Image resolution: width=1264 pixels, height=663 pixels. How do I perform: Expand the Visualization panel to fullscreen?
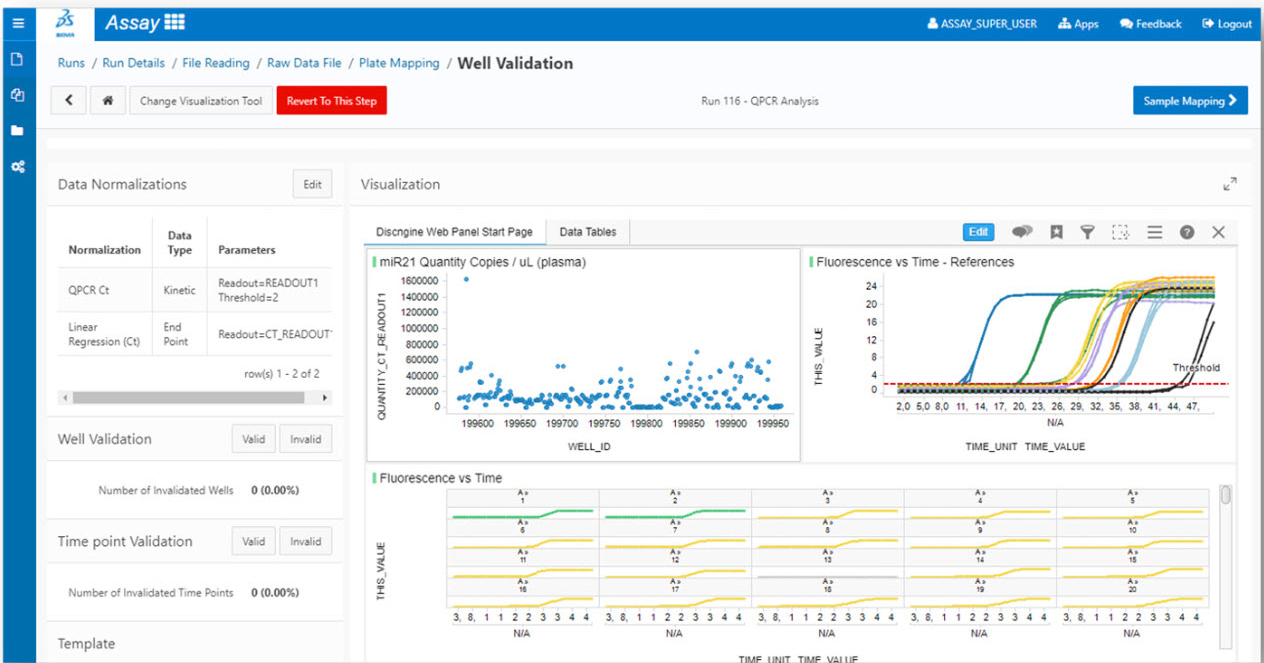click(x=1229, y=184)
